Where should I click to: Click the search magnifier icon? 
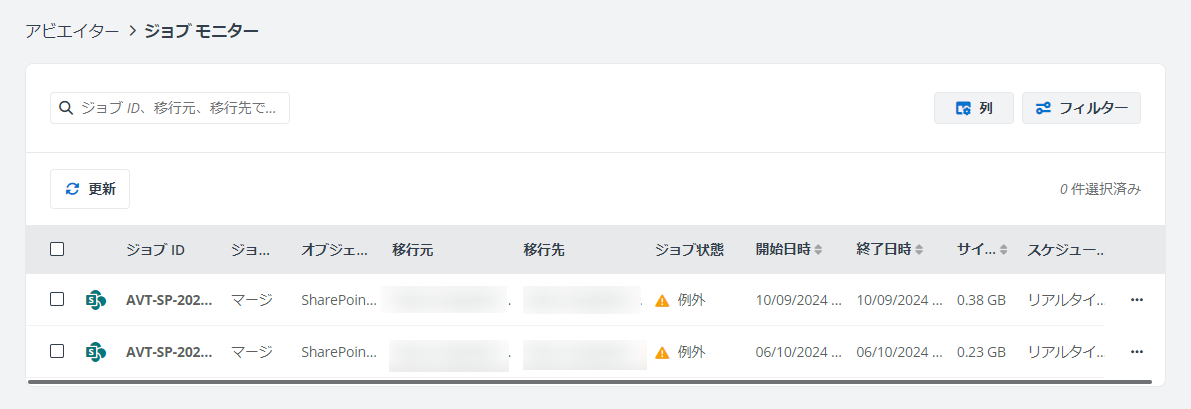66,108
